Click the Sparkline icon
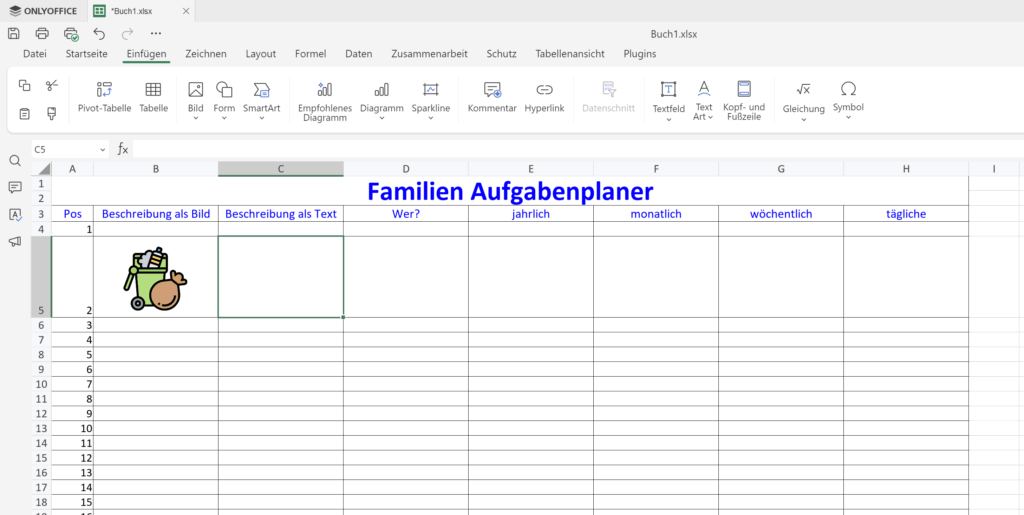The height and width of the screenshot is (515, 1024). 430,89
